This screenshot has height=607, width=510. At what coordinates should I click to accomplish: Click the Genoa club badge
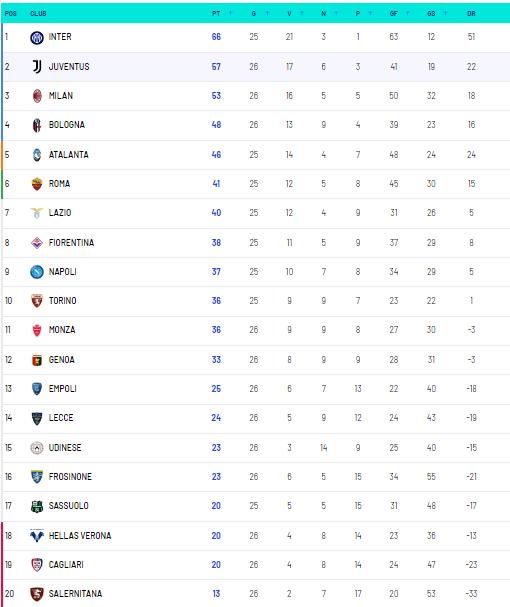click(x=37, y=360)
